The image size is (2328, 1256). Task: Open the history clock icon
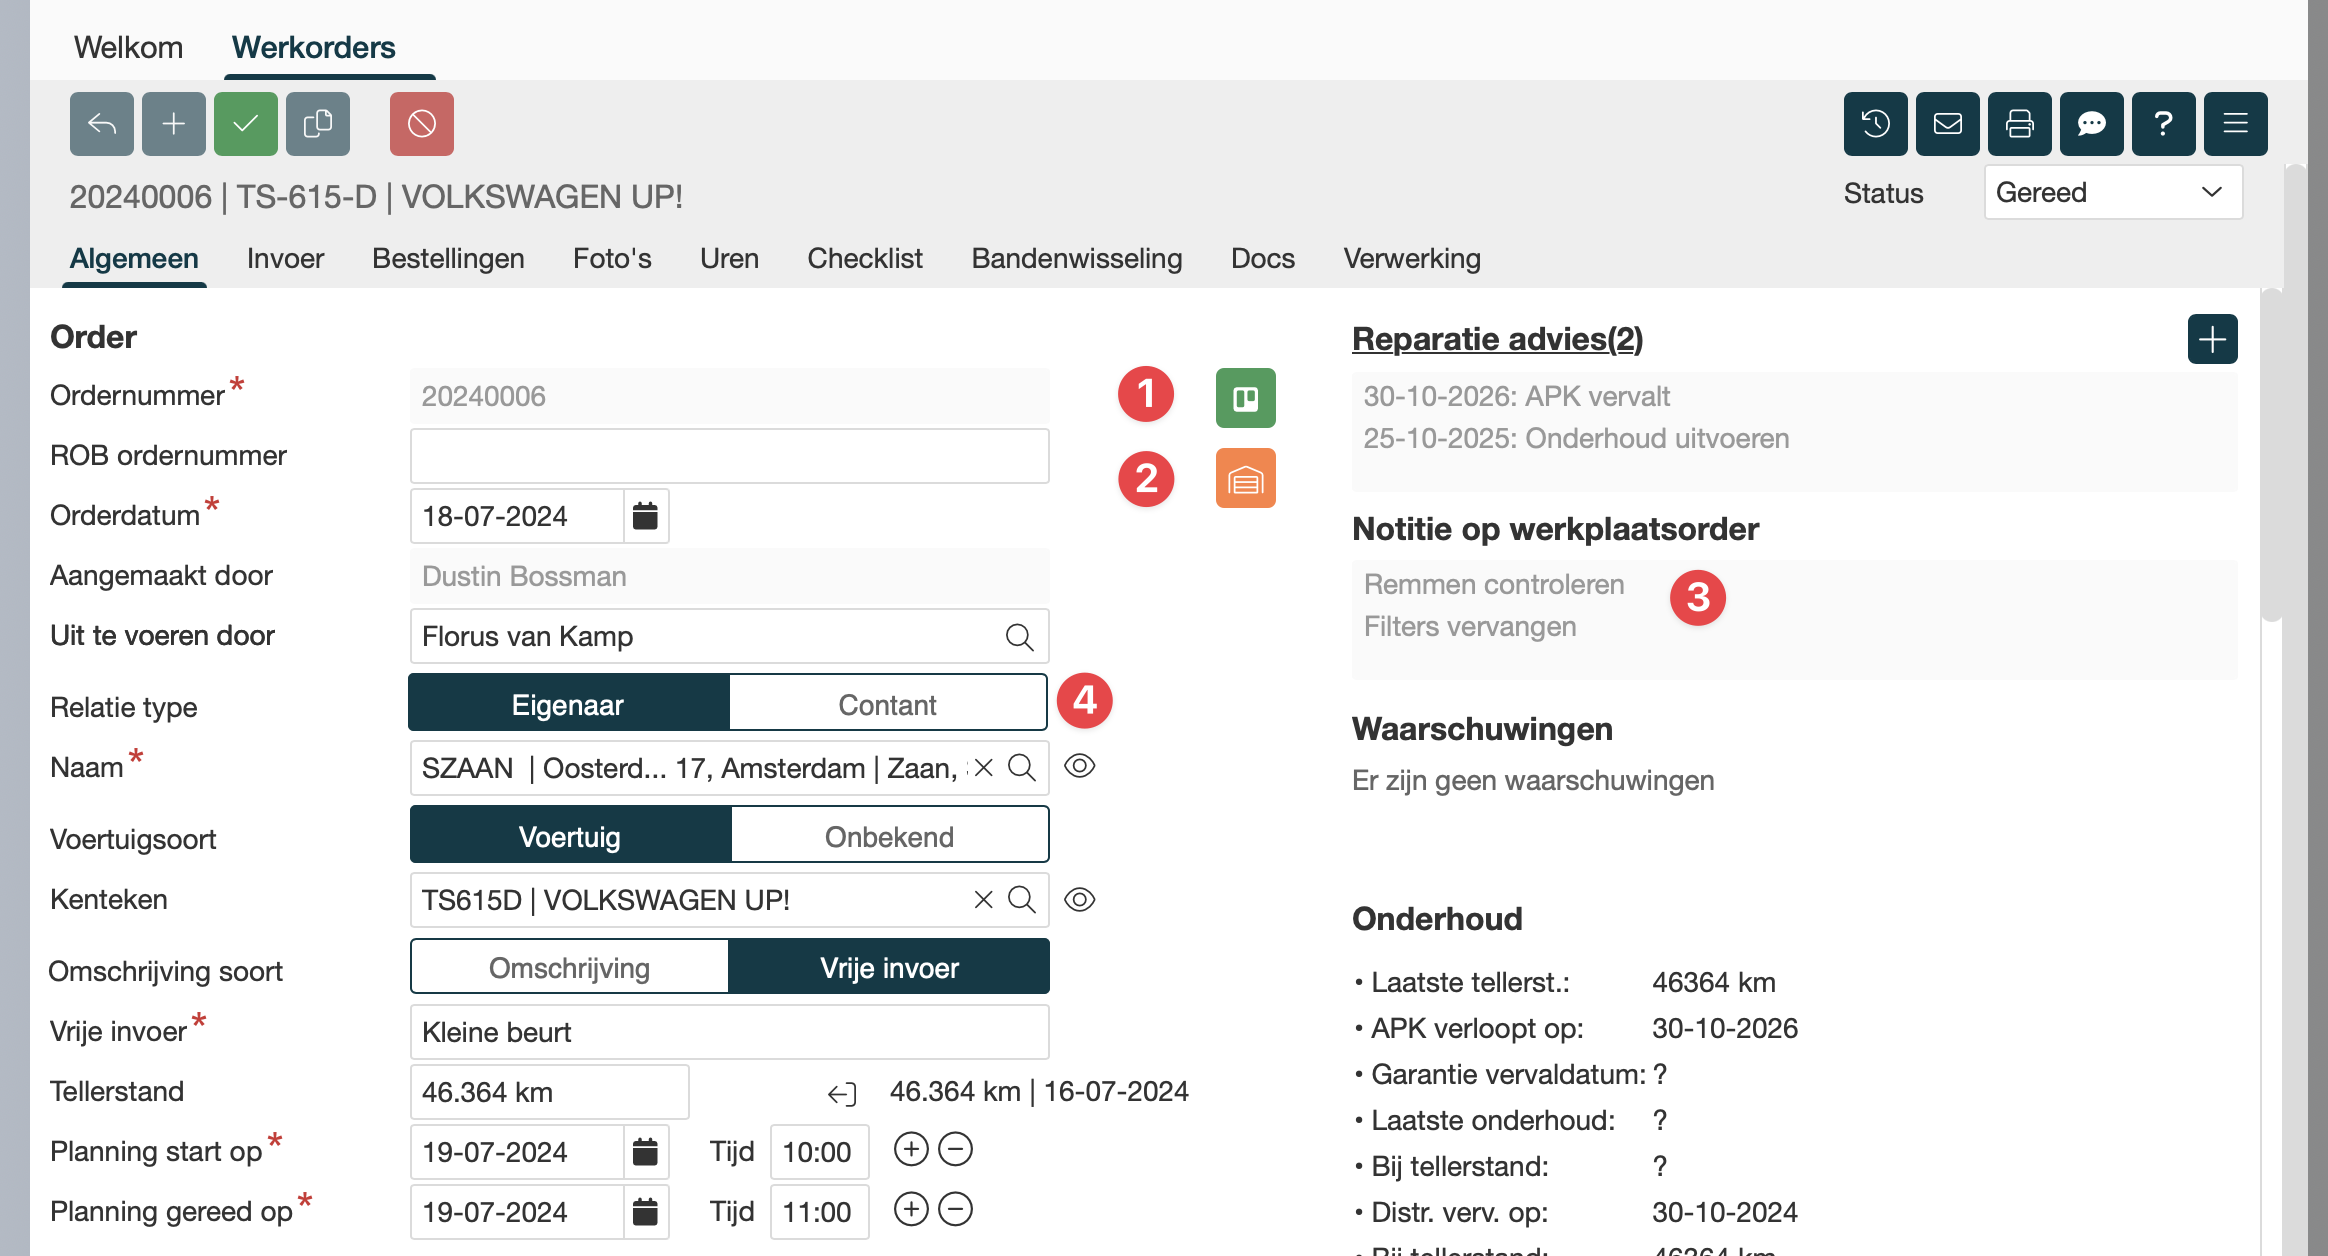(1875, 124)
